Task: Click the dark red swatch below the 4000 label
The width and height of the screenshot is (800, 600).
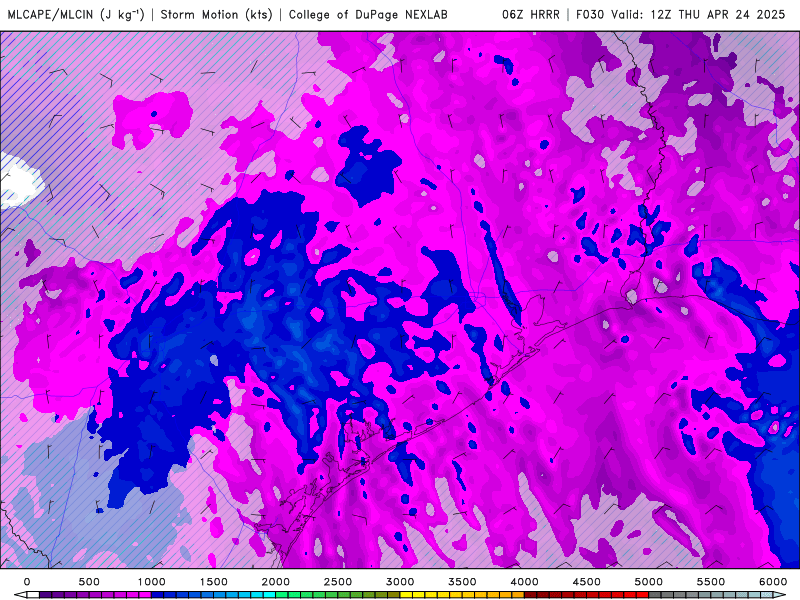Action: tap(531, 595)
